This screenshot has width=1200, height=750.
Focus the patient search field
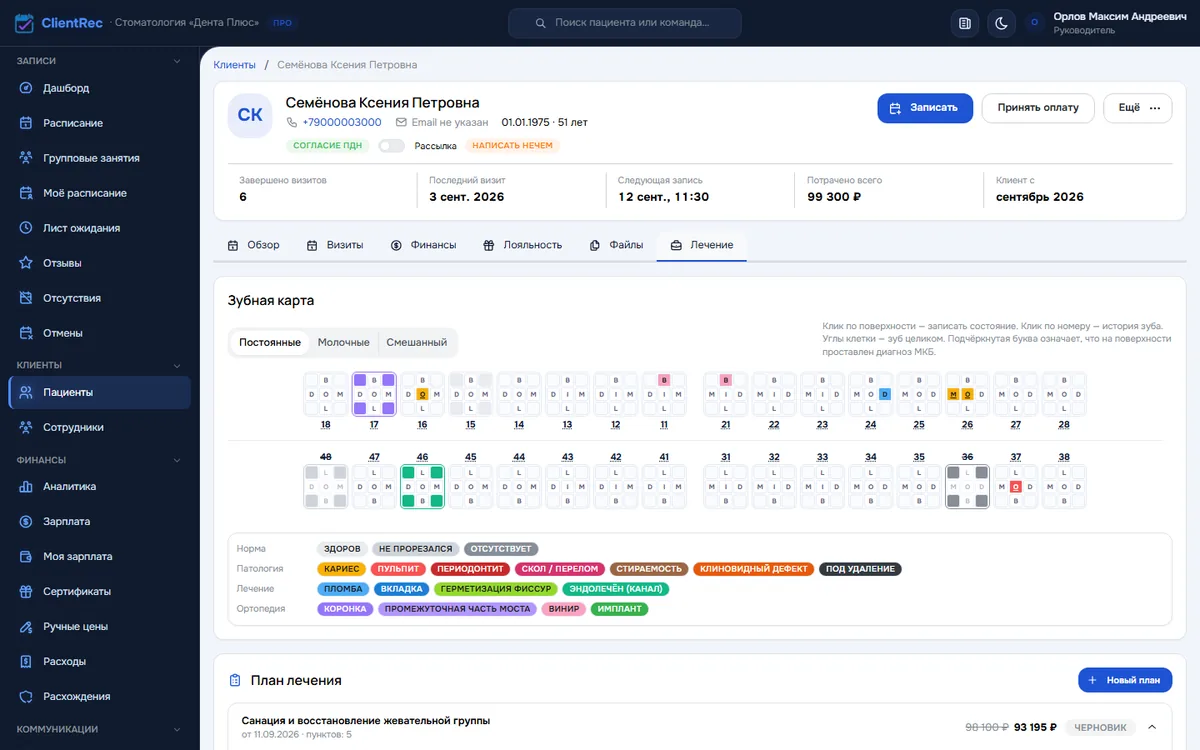click(625, 23)
